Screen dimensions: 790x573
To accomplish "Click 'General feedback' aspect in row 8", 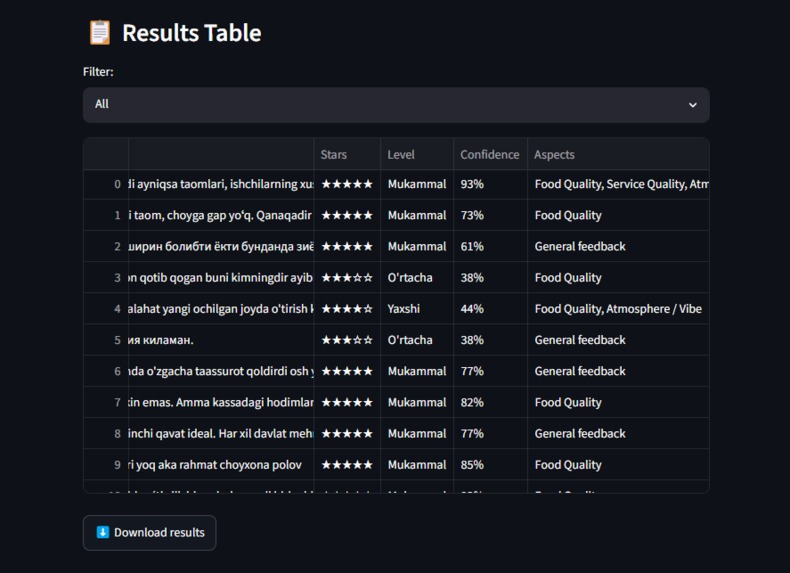I will (618, 434).
